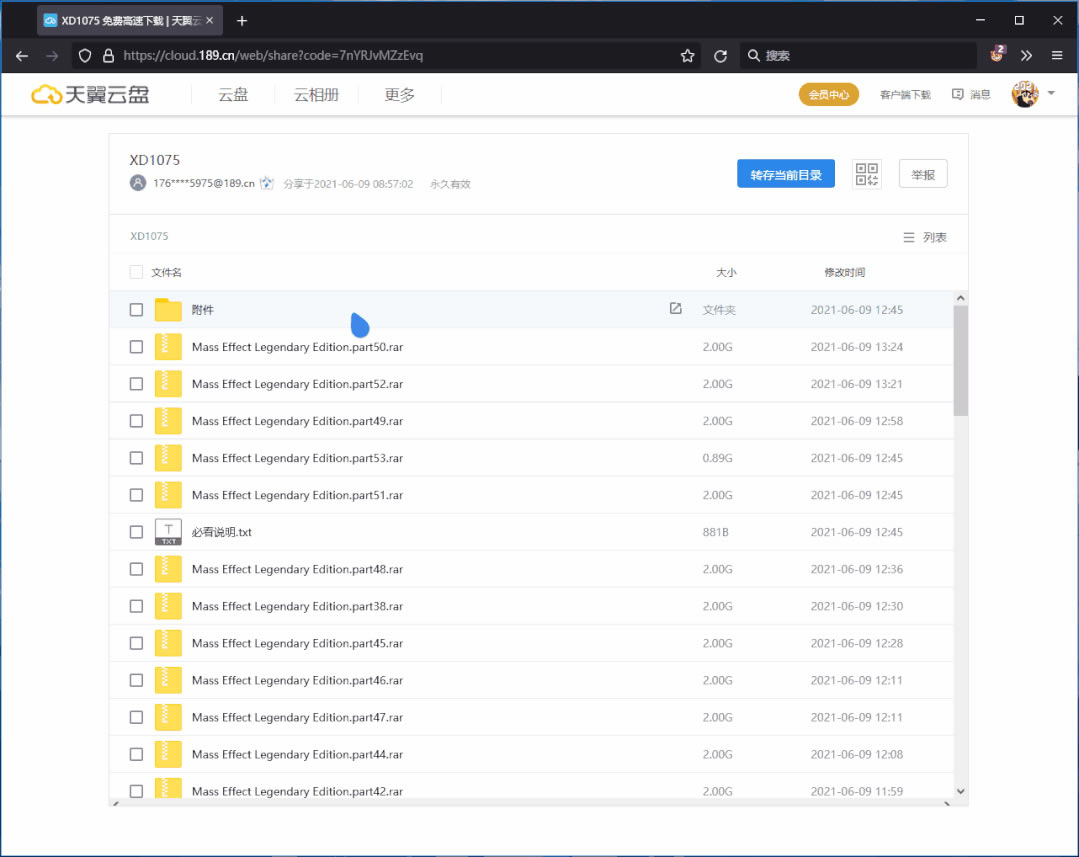Click the sharer's avatar icon
Viewport: 1079px width, 857px height.
click(x=138, y=183)
